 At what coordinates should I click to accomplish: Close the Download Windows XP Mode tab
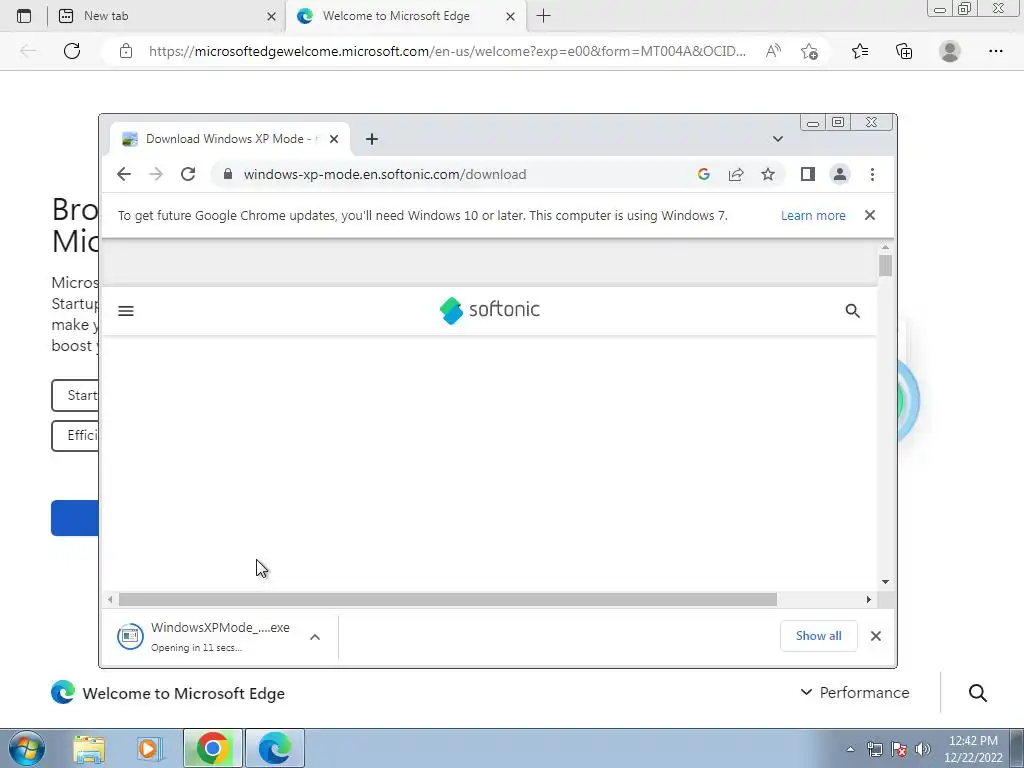pyautogui.click(x=334, y=139)
